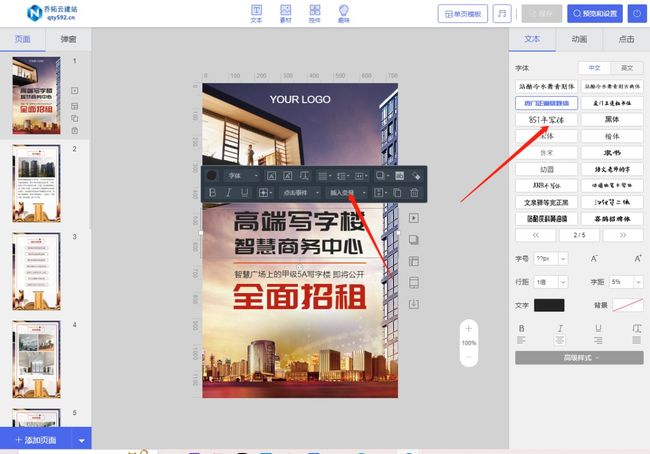Image resolution: width=650 pixels, height=454 pixels.
Task: Click the play preview icon beside the canvas
Action: pos(414,218)
